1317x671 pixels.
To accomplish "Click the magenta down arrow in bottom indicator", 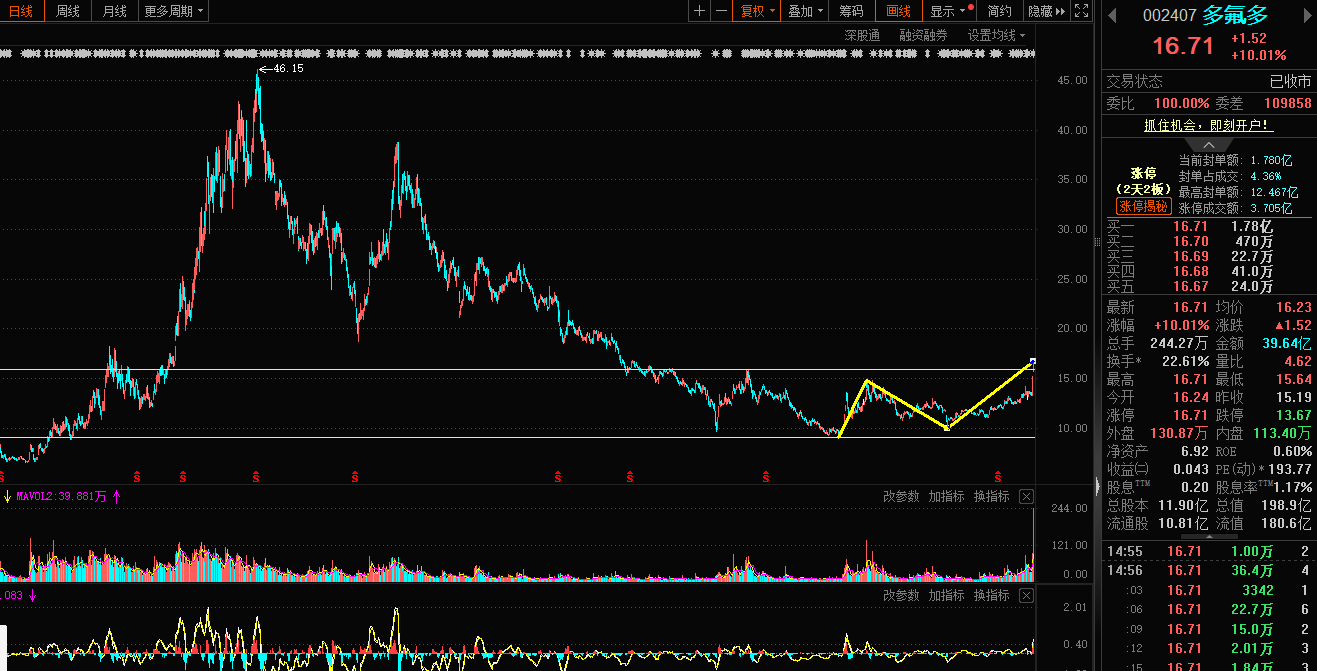I will pyautogui.click(x=32, y=595).
